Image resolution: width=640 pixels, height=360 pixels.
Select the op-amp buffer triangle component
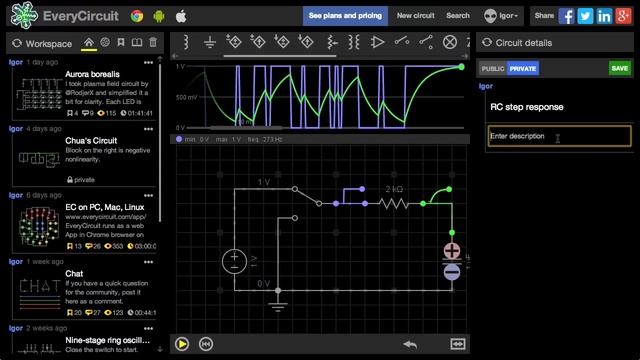pos(378,42)
